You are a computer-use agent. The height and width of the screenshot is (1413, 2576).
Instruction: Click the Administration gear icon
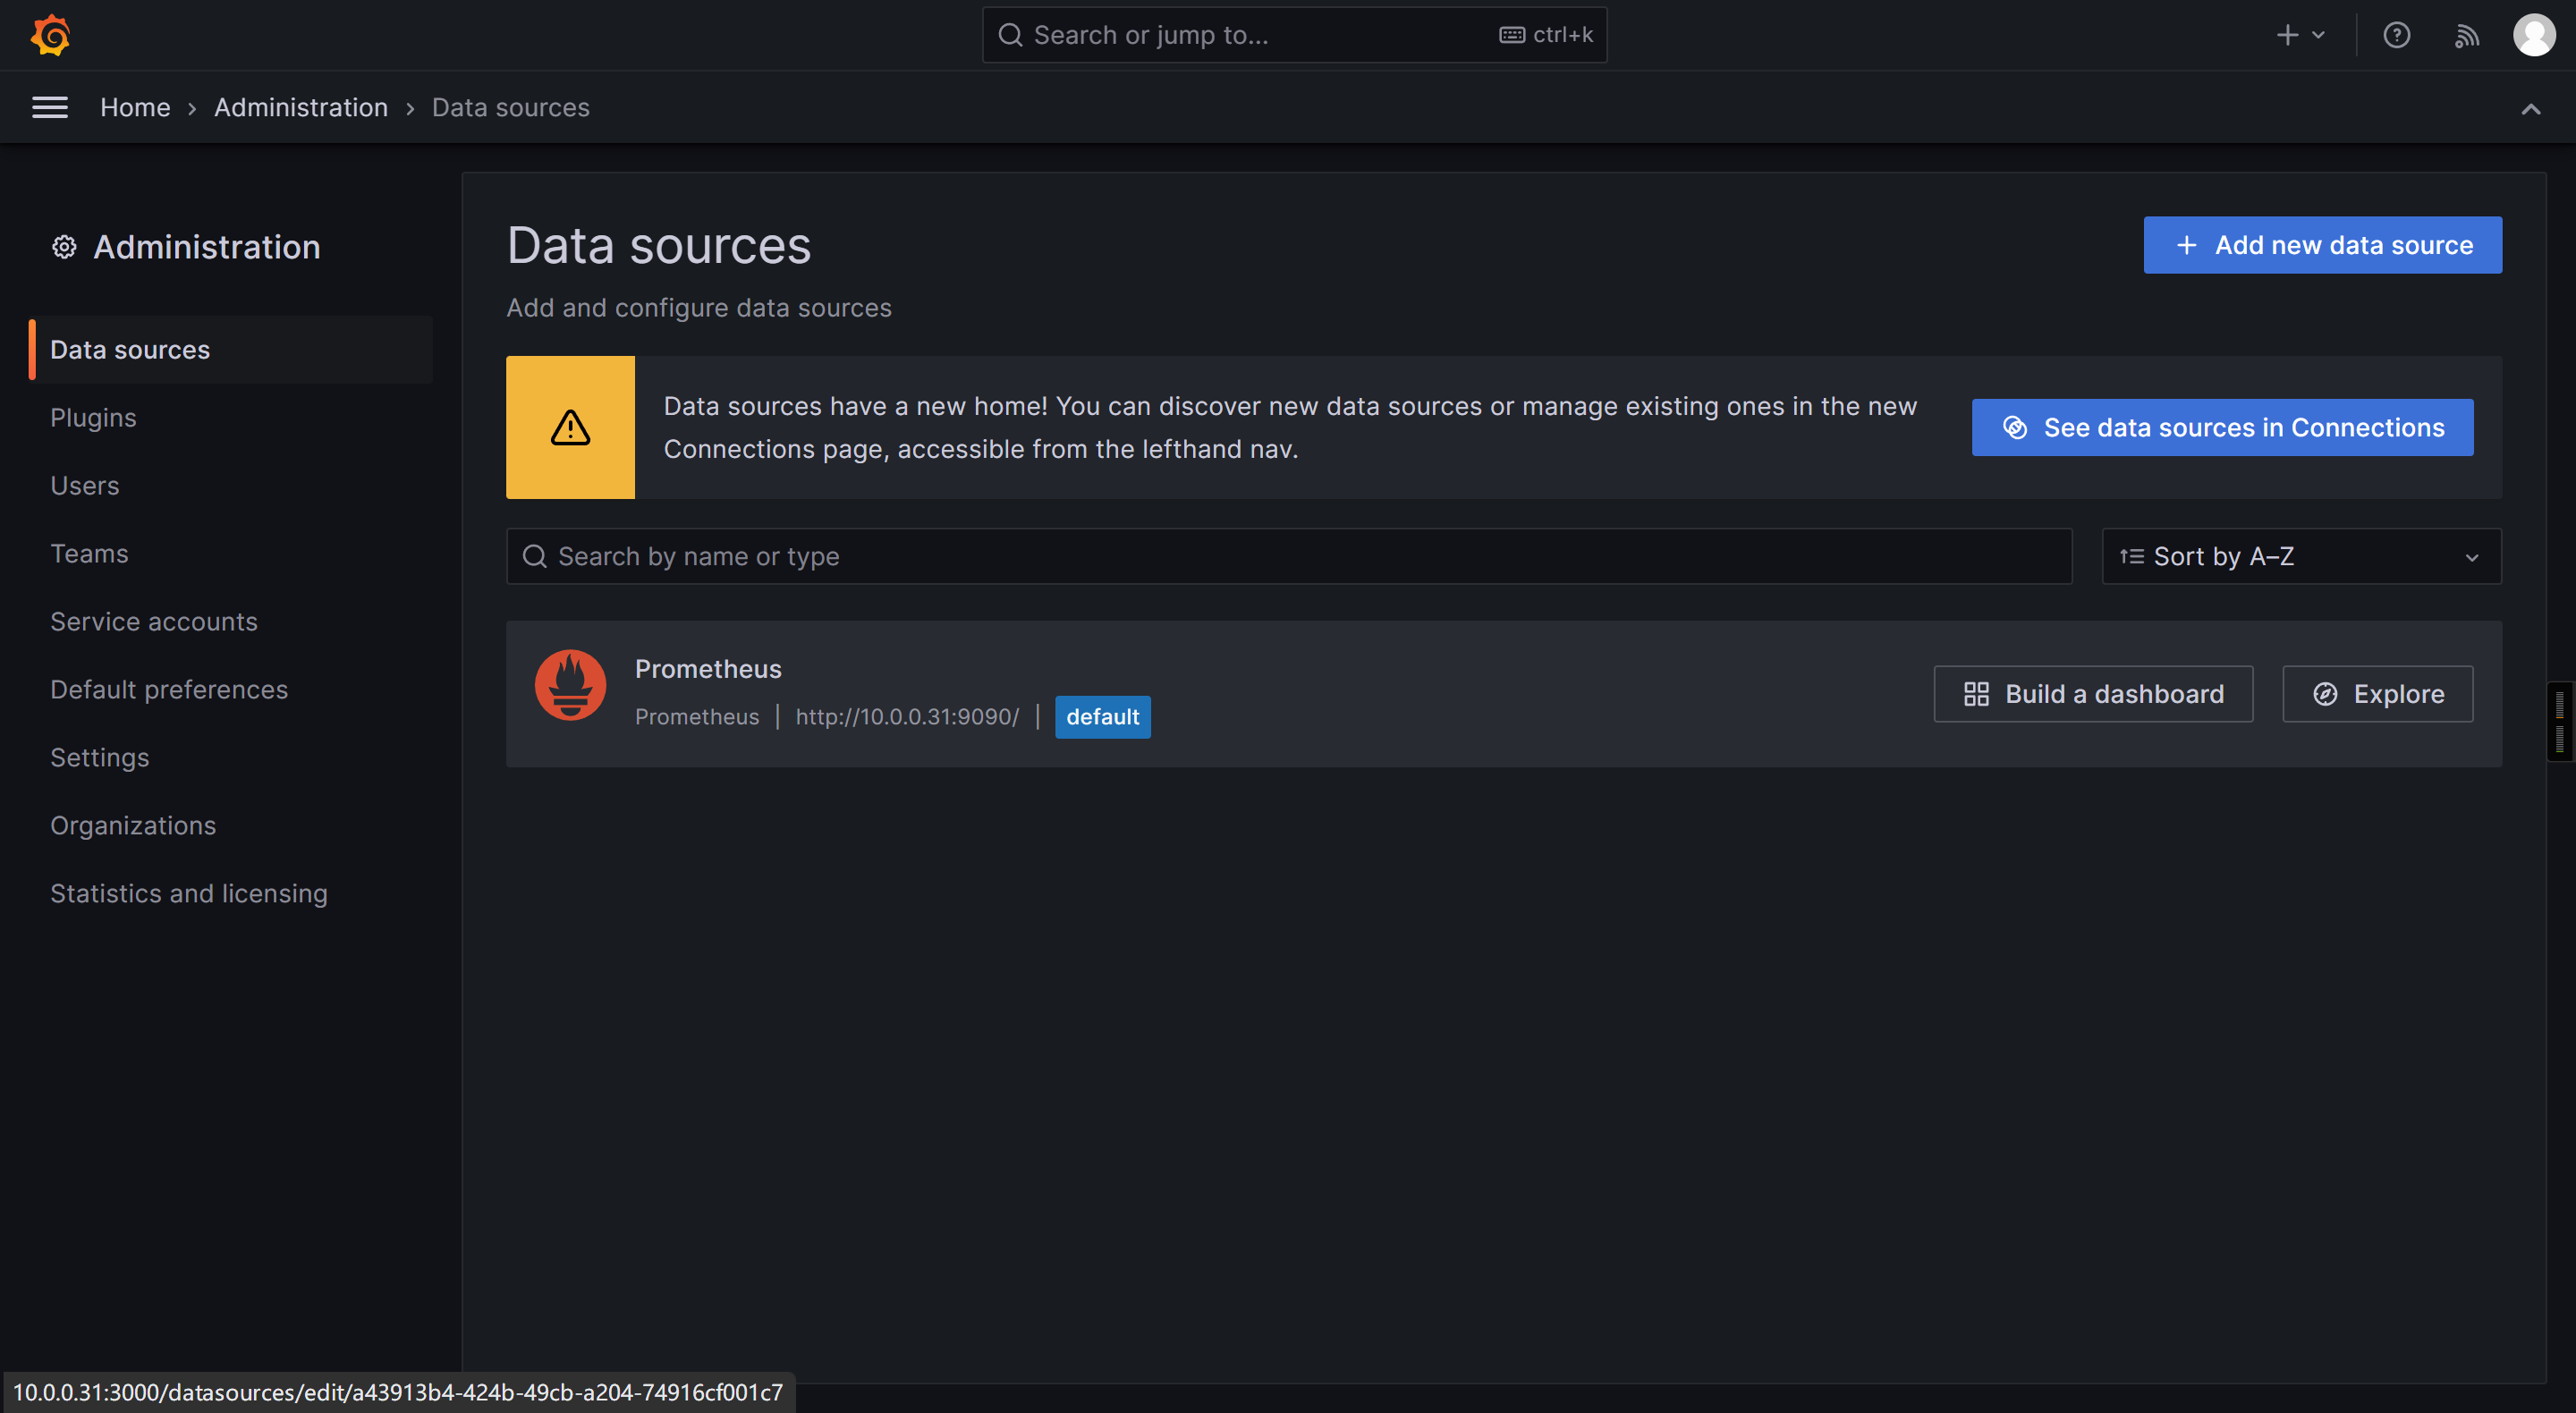pyautogui.click(x=64, y=247)
